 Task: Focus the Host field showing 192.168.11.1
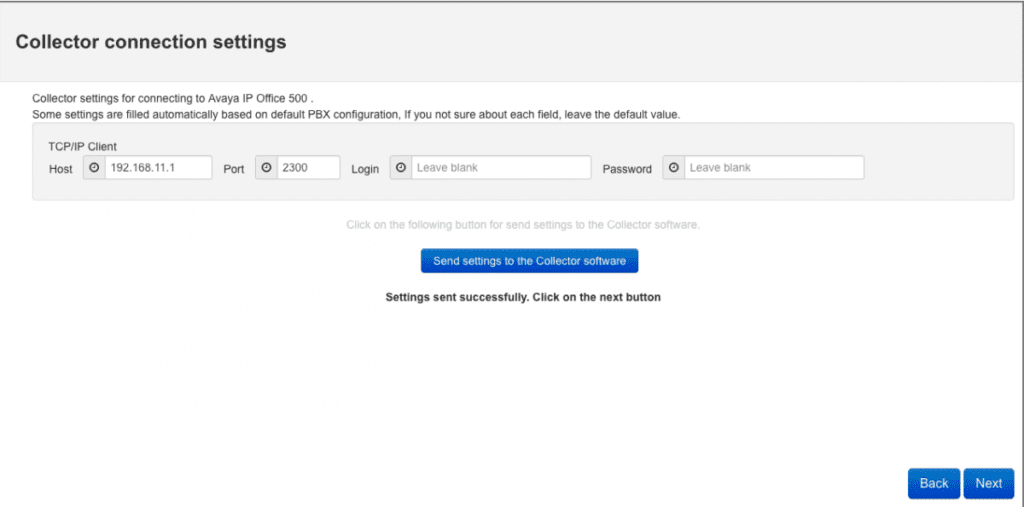point(158,167)
